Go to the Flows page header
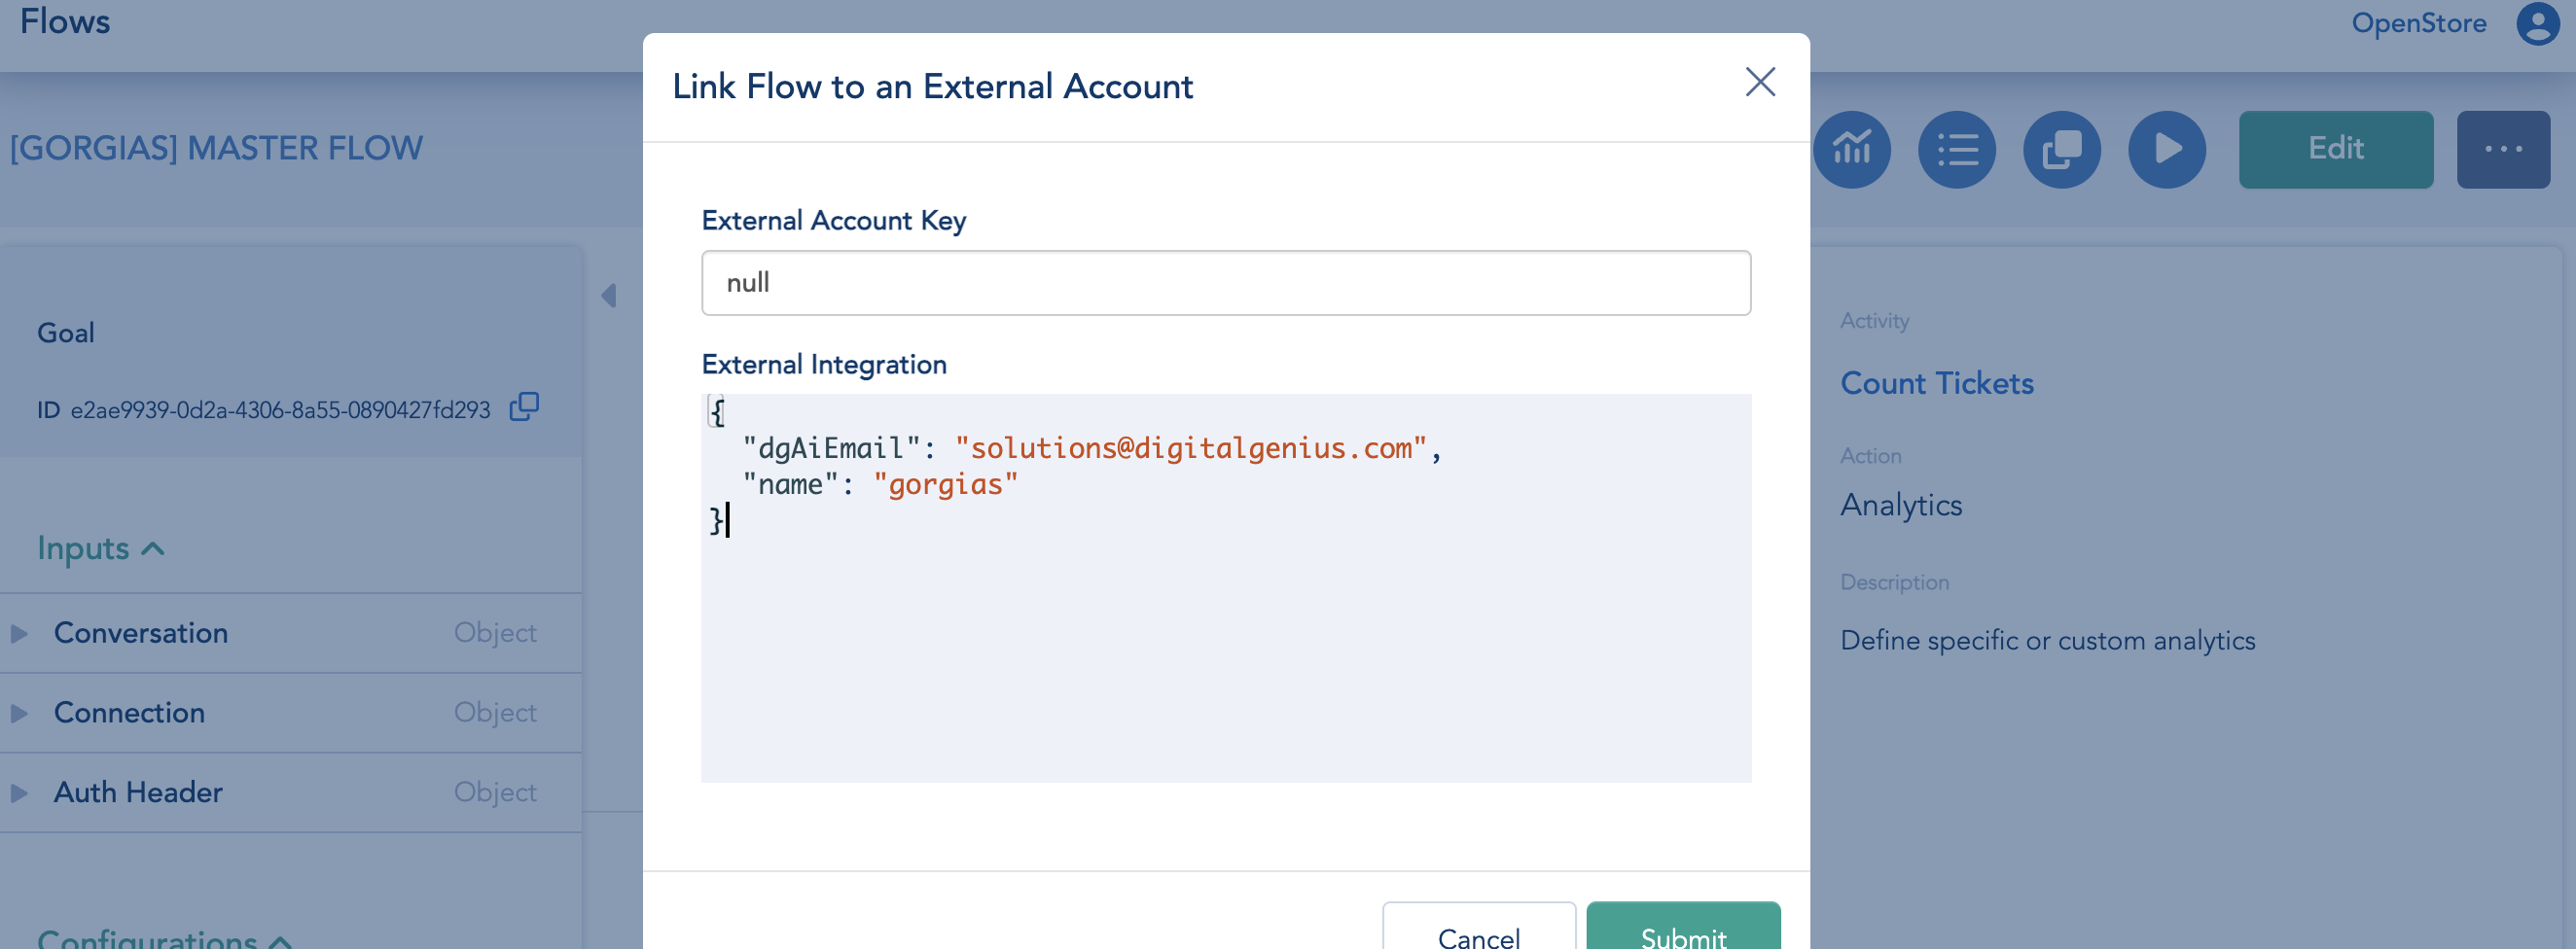Viewport: 2576px width, 949px height. tap(65, 21)
